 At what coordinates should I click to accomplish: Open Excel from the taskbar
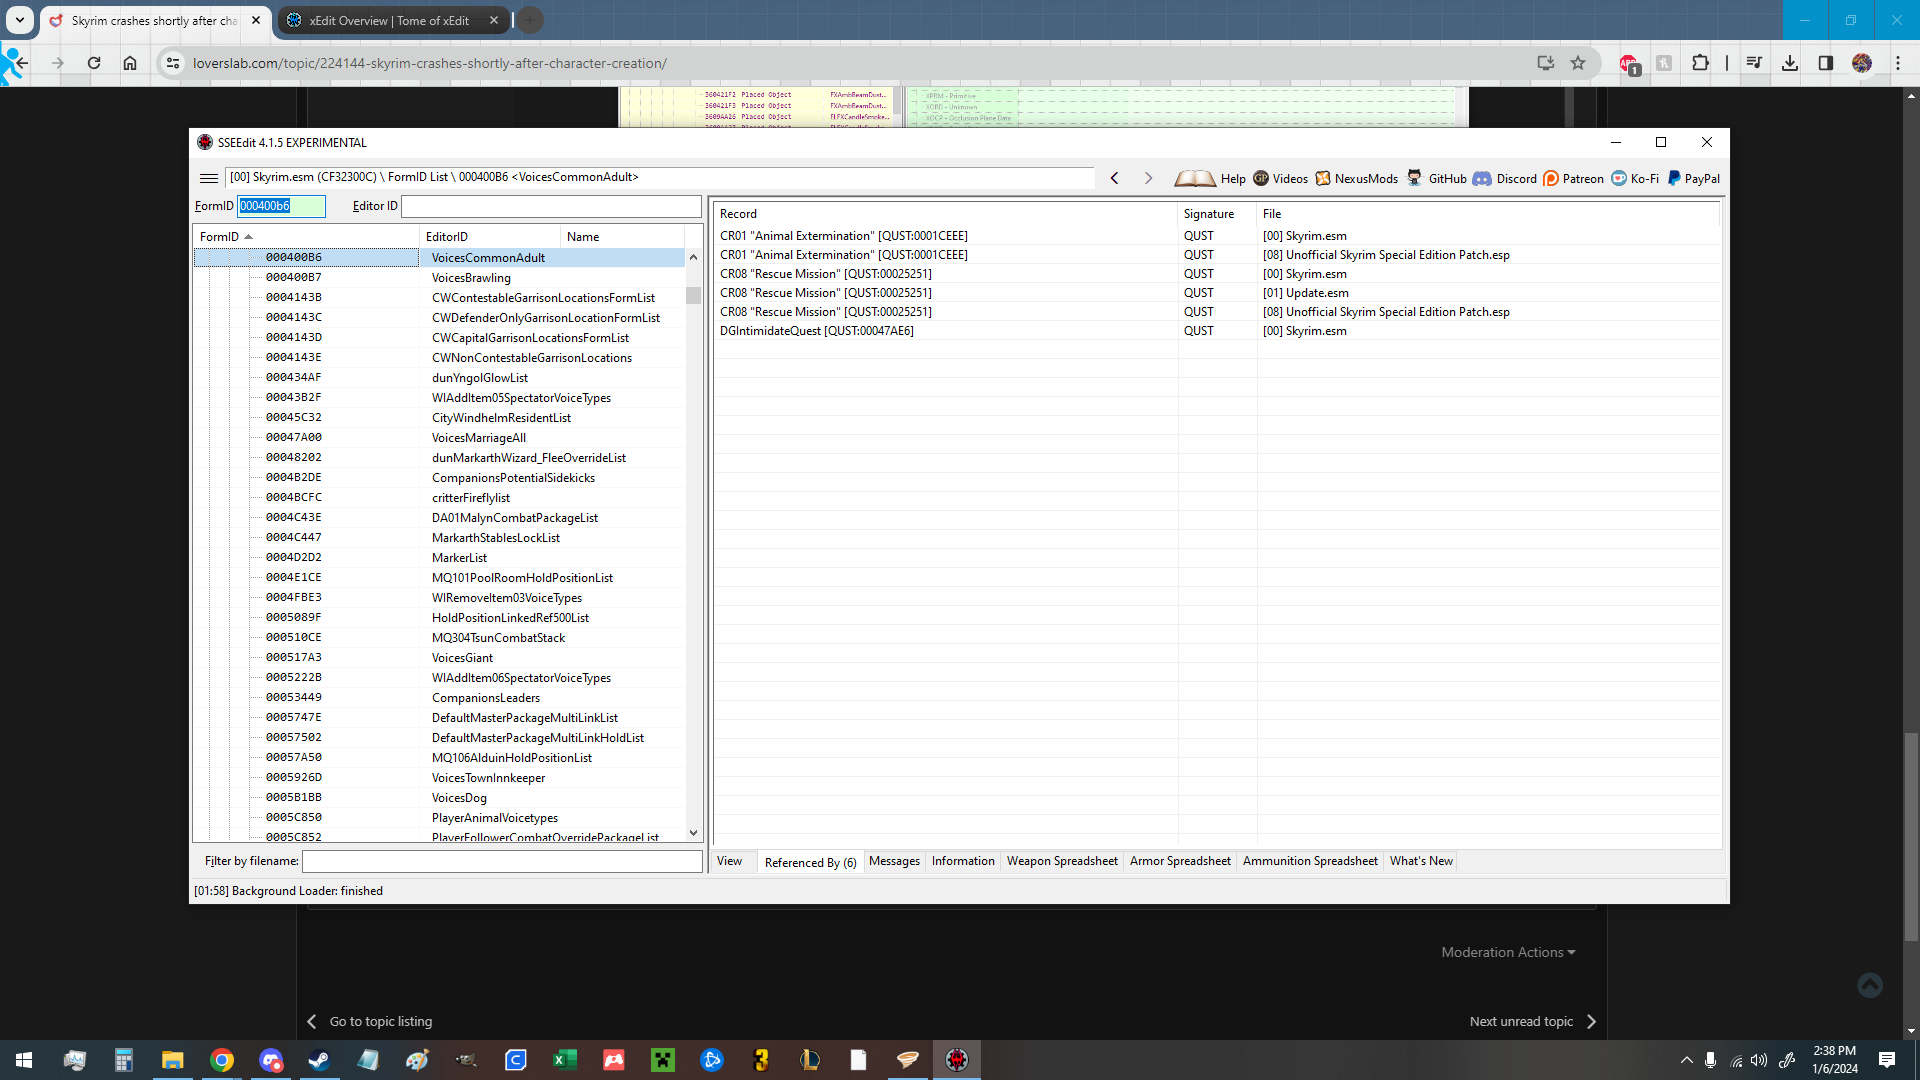tap(565, 1060)
